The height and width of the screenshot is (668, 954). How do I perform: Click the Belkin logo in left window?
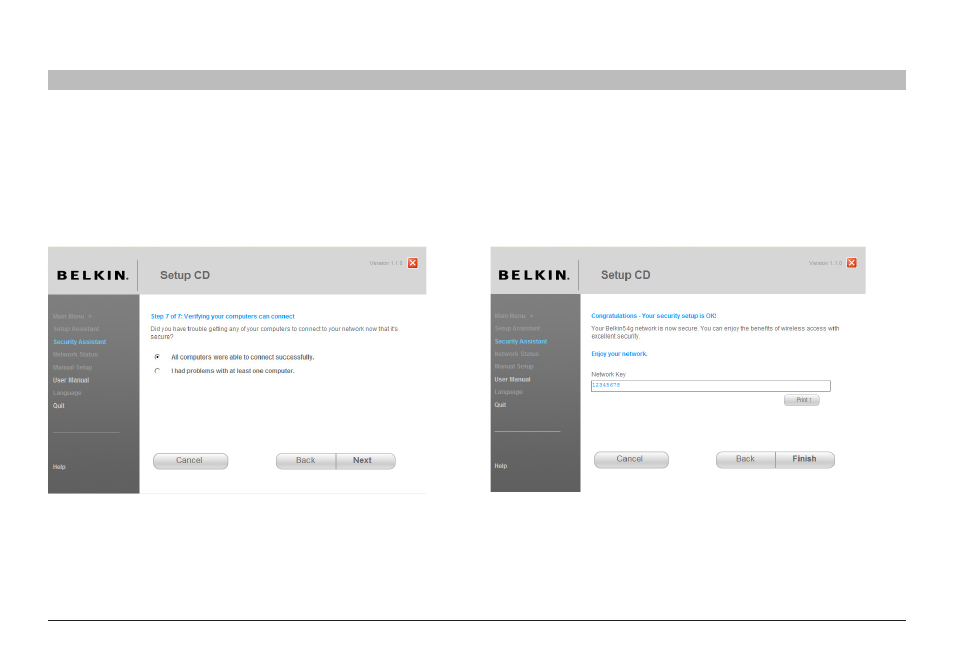pyautogui.click(x=92, y=276)
